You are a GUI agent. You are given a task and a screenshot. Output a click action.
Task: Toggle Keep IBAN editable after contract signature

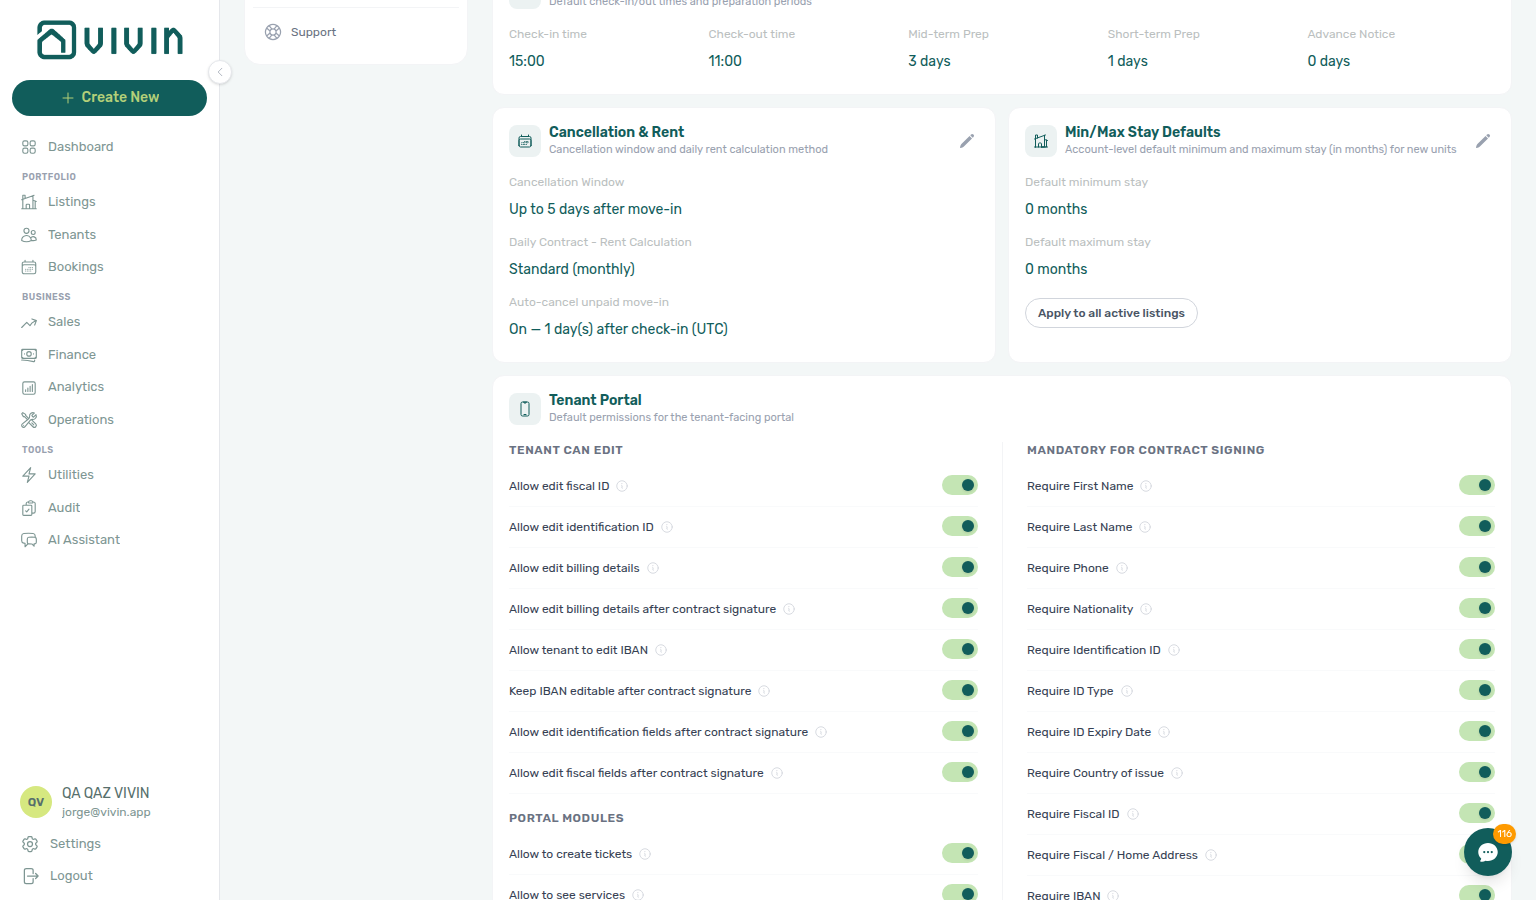[960, 691]
